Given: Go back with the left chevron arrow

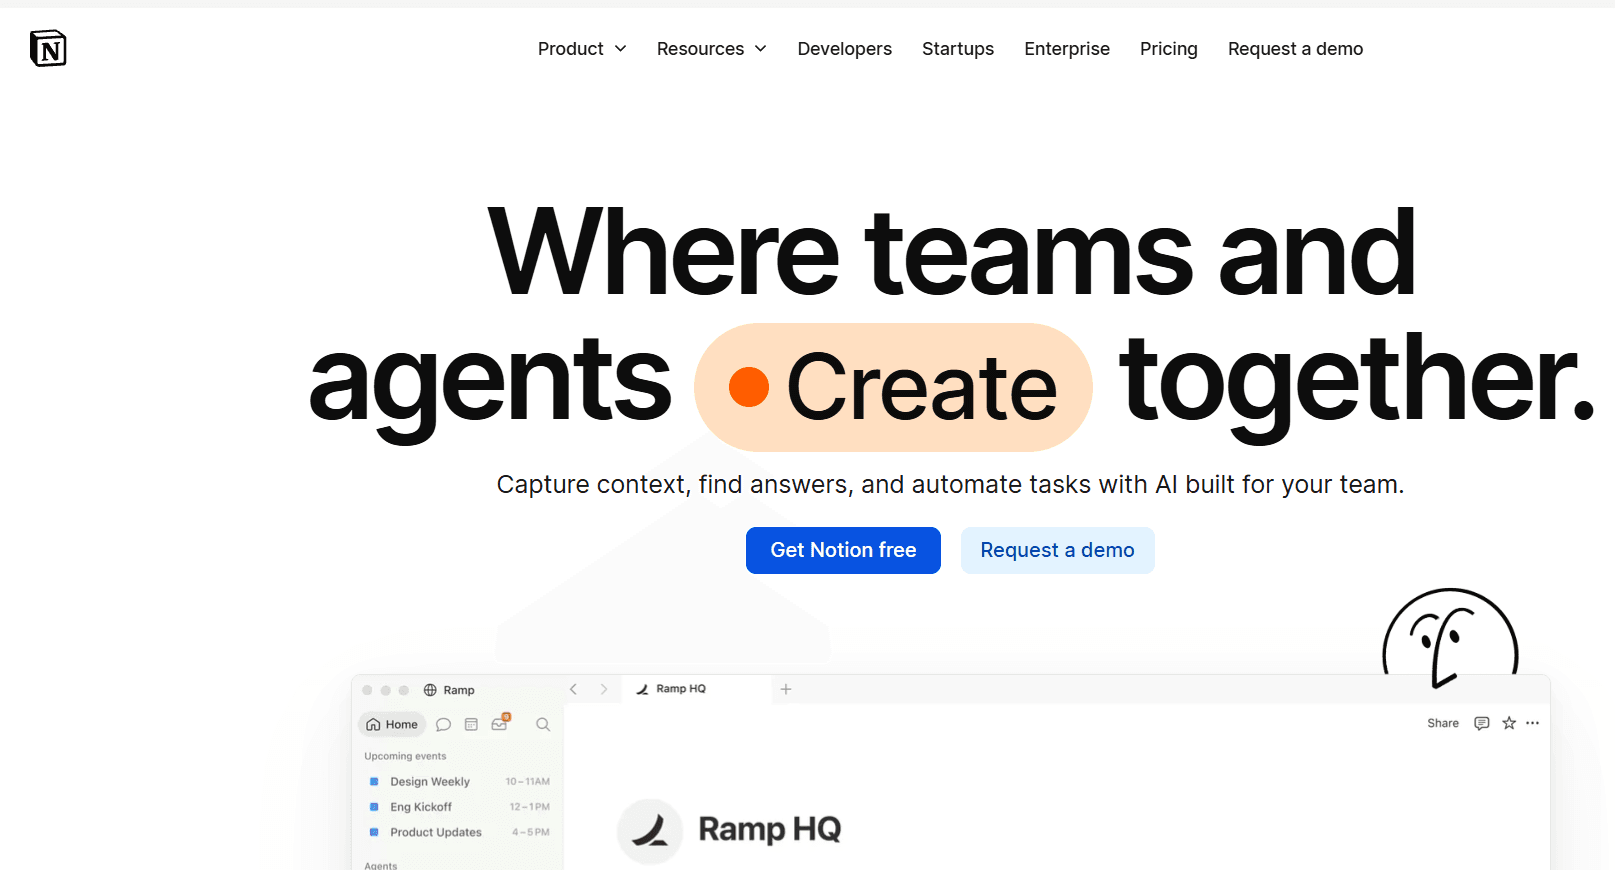Looking at the screenshot, I should [573, 689].
